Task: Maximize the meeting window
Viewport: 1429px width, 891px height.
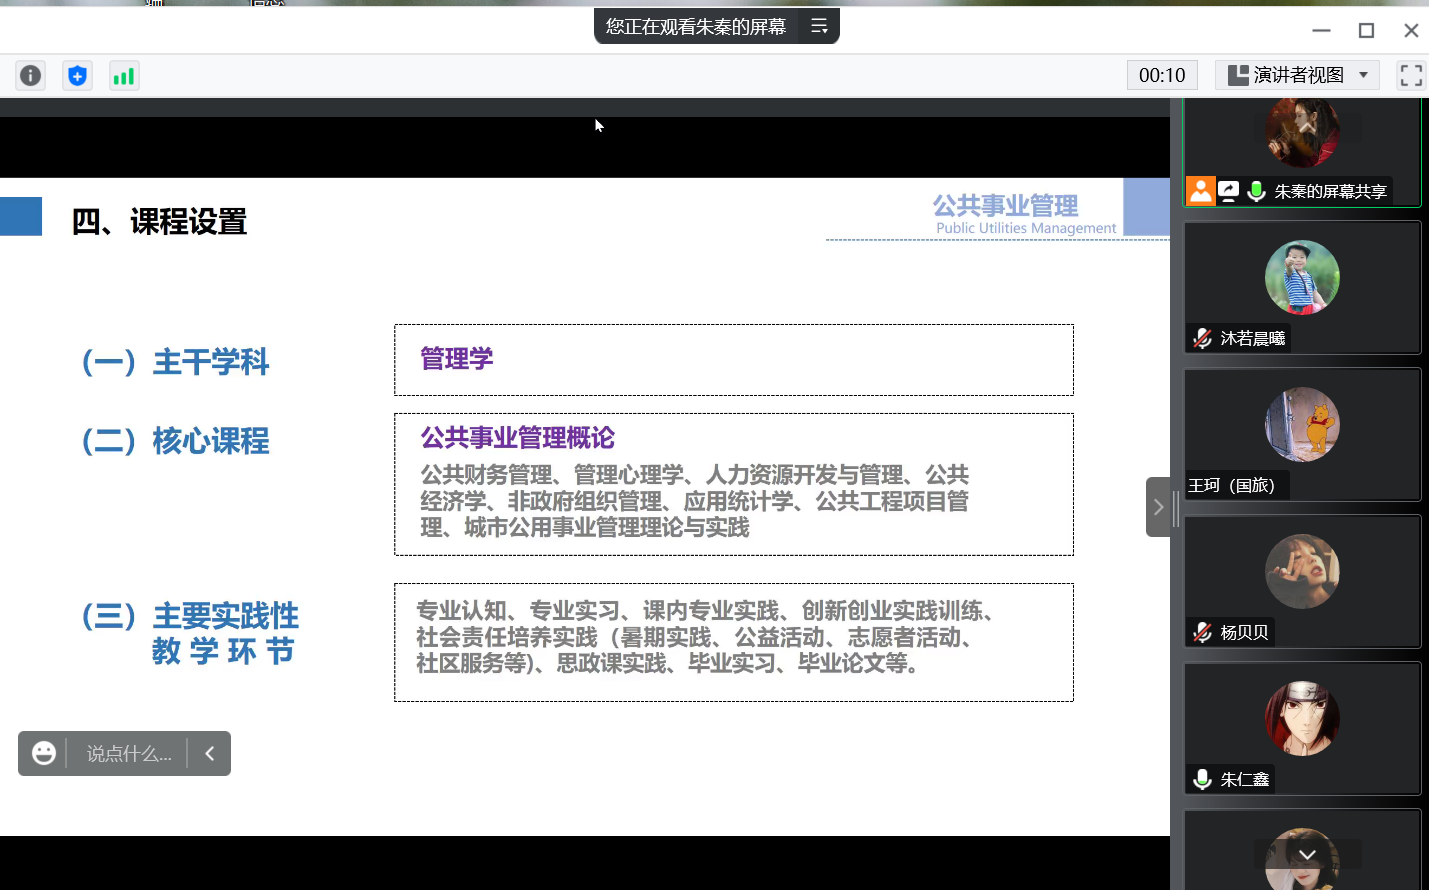Action: click(1366, 30)
